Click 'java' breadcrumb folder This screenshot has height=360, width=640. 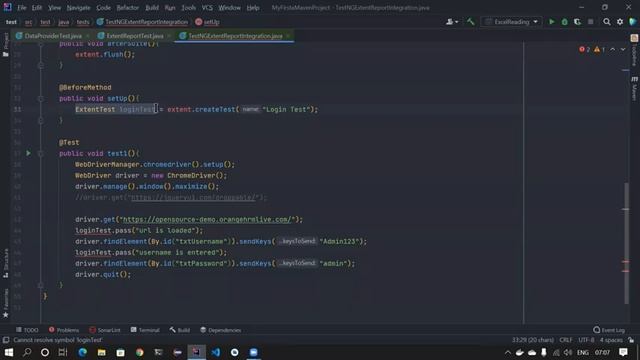click(63, 22)
